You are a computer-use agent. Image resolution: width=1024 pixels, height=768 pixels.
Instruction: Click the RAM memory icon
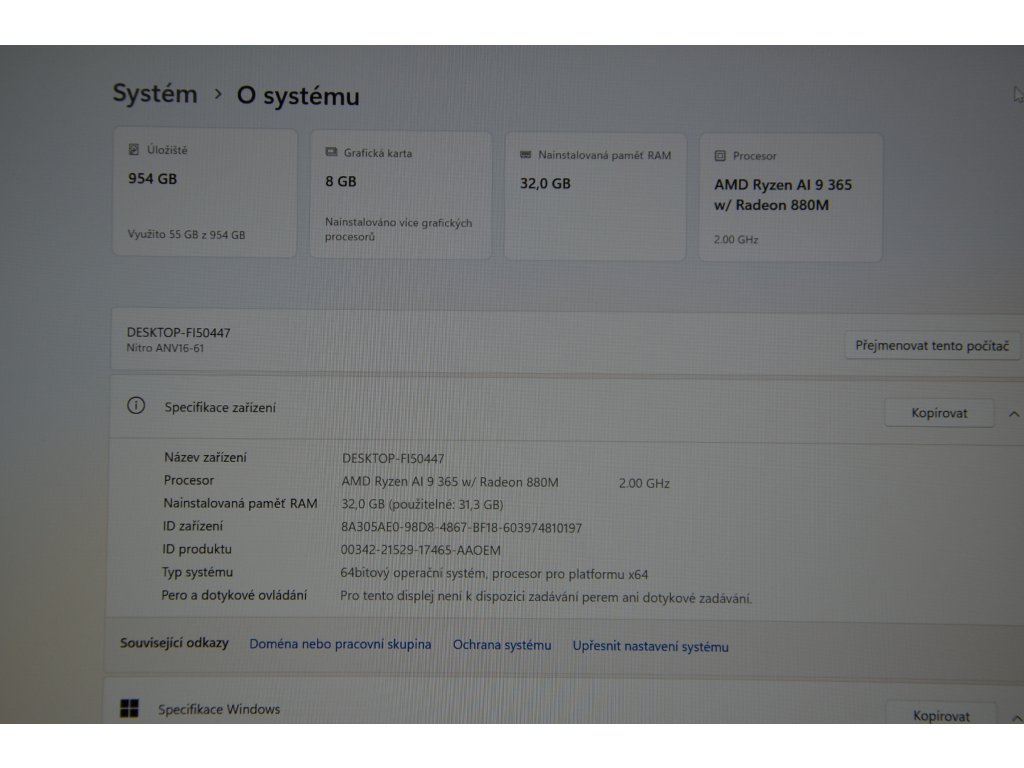[525, 155]
